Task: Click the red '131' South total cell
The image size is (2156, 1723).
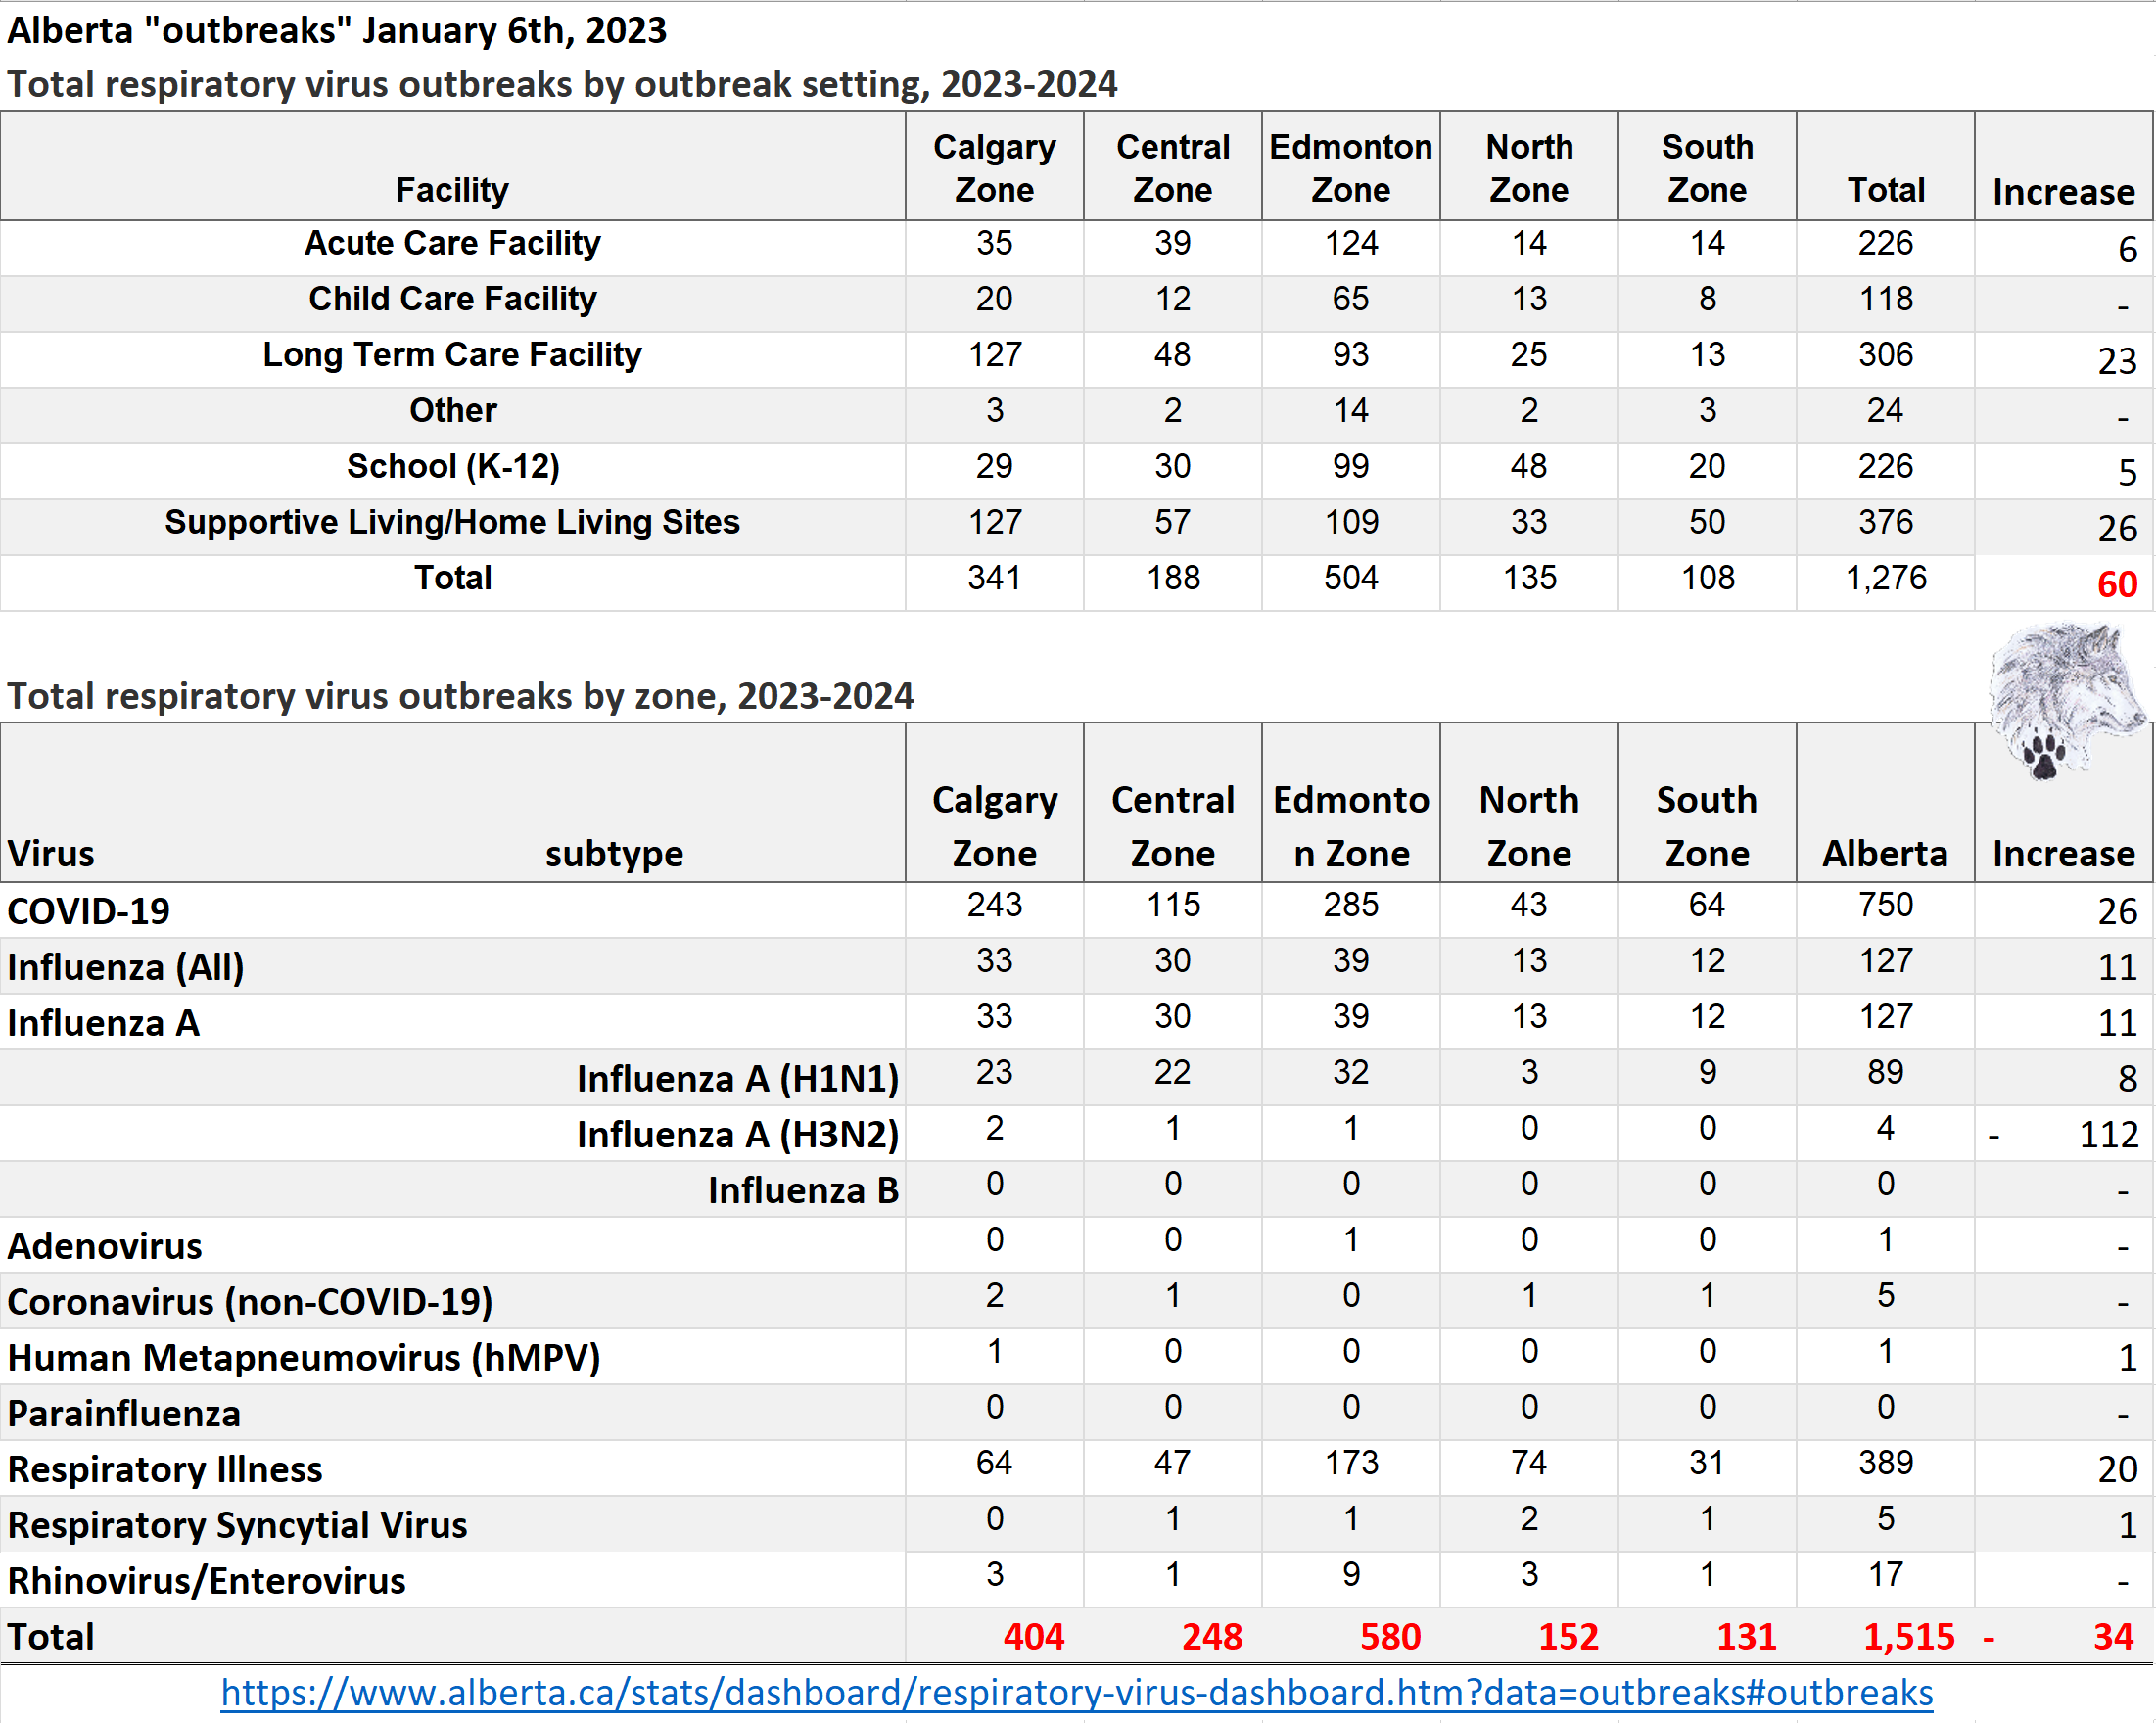Action: click(x=1747, y=1638)
